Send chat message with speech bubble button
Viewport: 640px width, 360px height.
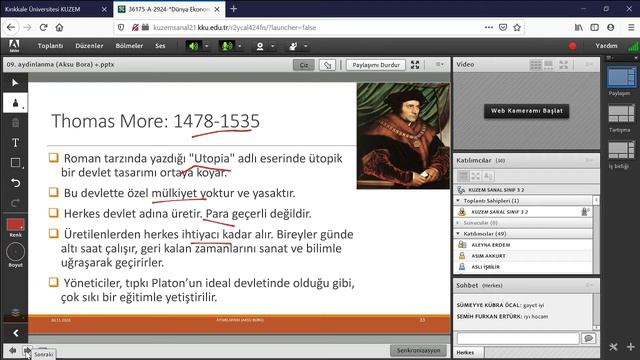click(x=588, y=338)
